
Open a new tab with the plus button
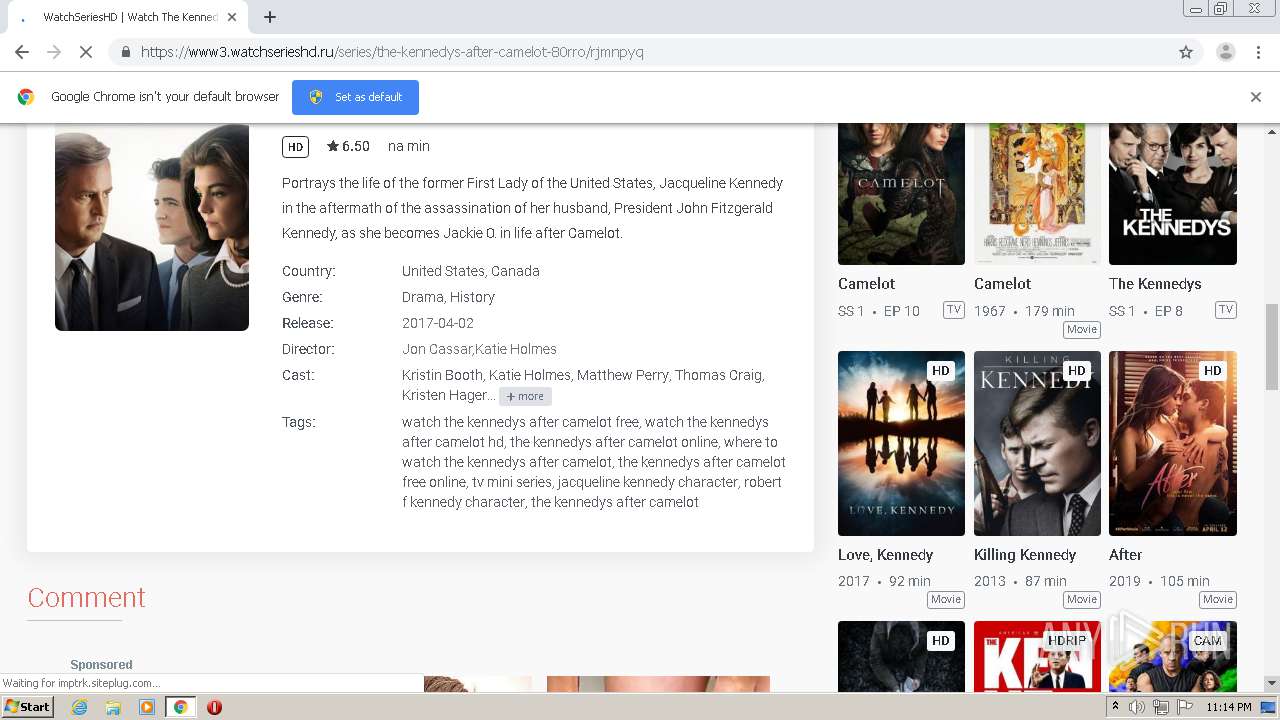coord(269,17)
